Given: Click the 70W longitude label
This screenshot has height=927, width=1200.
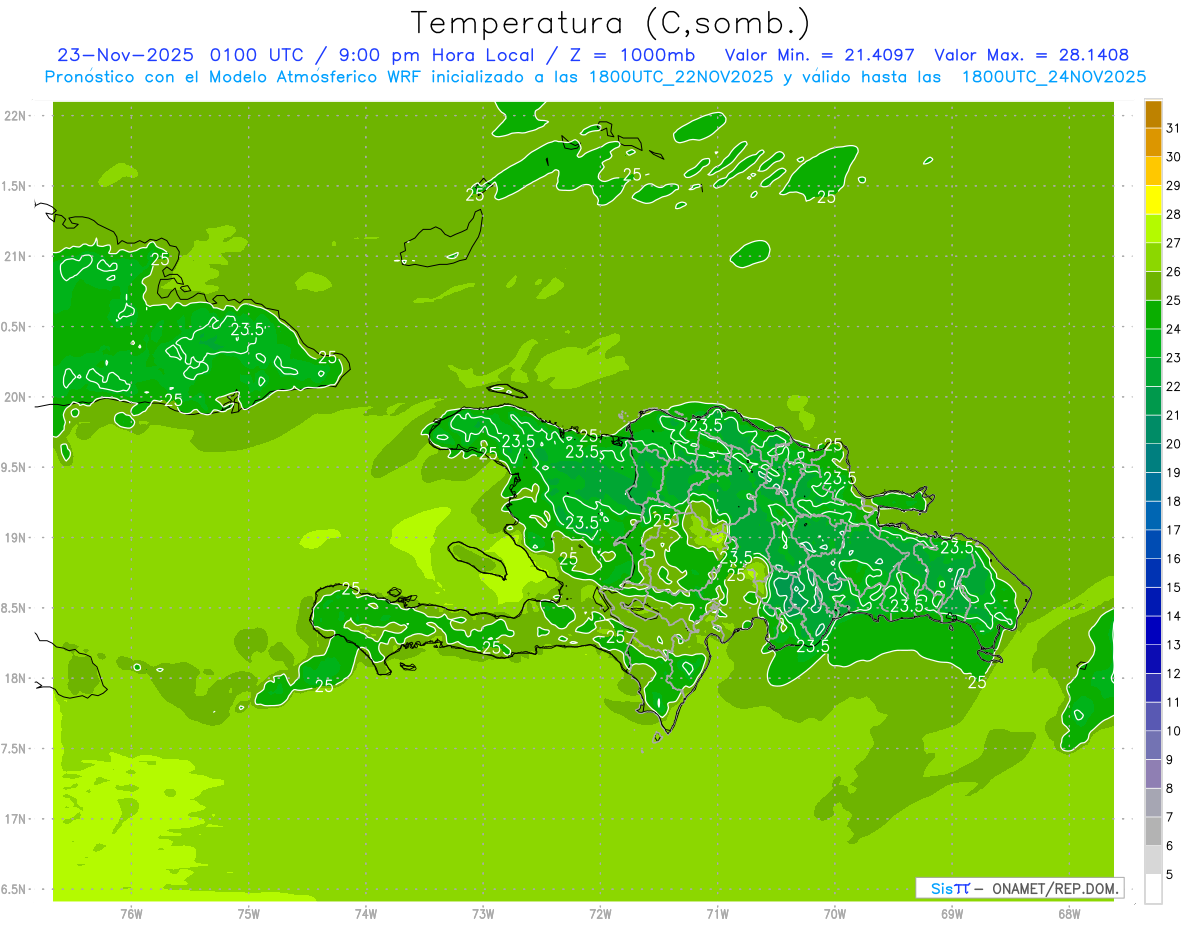Looking at the screenshot, I should [x=835, y=913].
